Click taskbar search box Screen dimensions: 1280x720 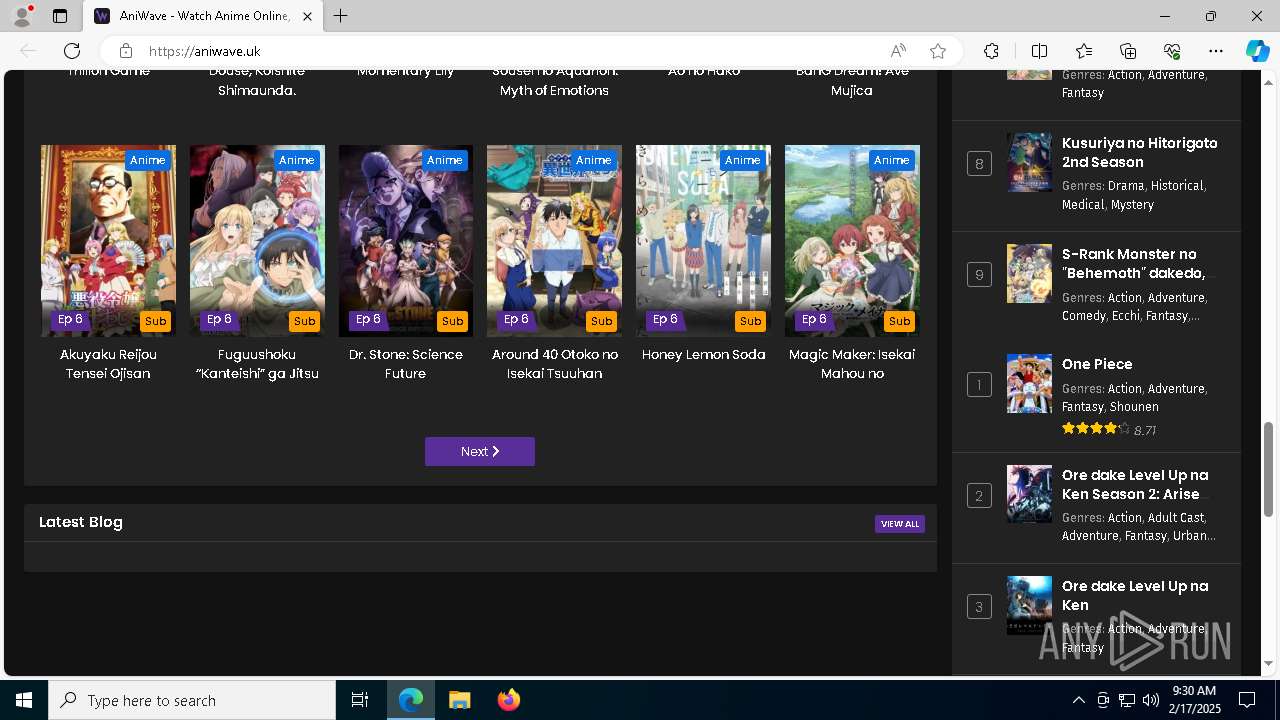coord(192,700)
